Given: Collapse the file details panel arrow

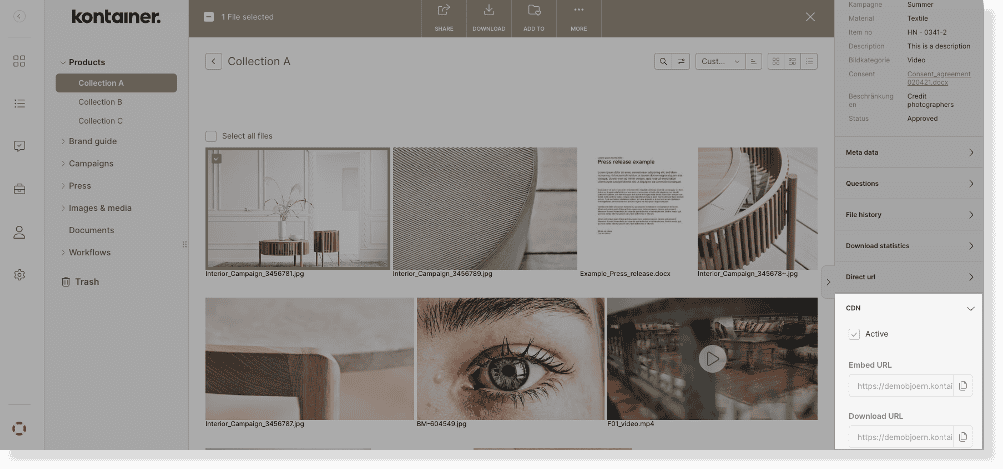Looking at the screenshot, I should pyautogui.click(x=828, y=282).
